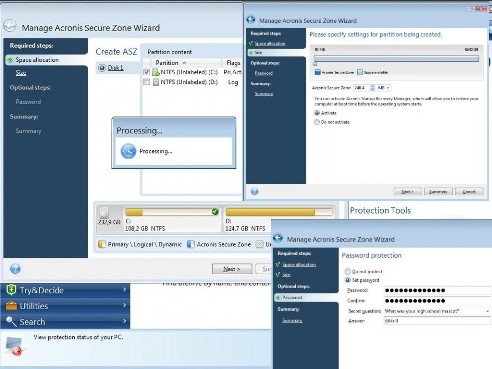This screenshot has height=369, width=492.
Task: Select the Activate radio button
Action: coord(317,113)
